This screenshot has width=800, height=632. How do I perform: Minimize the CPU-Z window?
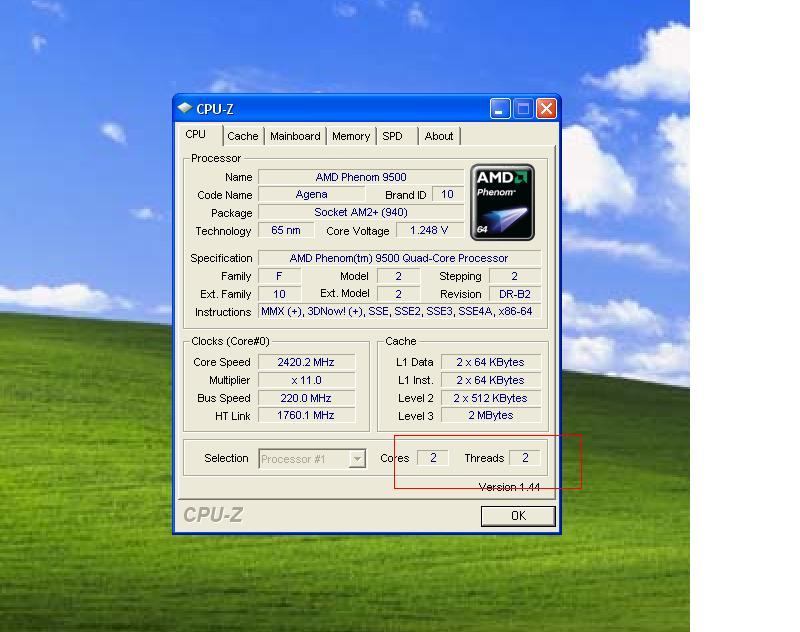[500, 109]
